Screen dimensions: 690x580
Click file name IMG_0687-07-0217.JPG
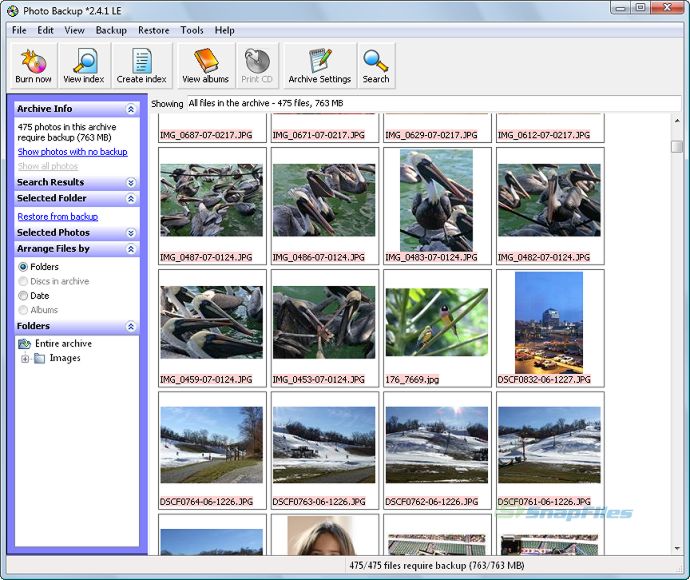[x=206, y=135]
